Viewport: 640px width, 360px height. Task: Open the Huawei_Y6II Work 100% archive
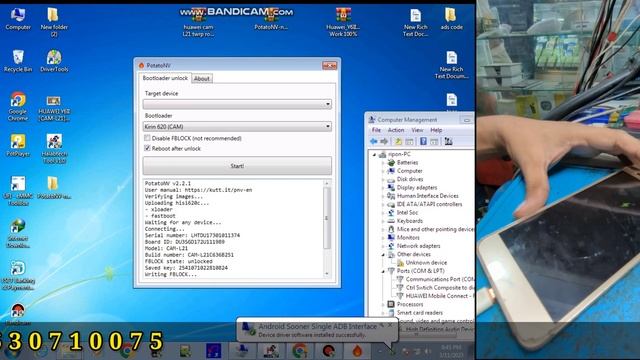(343, 22)
